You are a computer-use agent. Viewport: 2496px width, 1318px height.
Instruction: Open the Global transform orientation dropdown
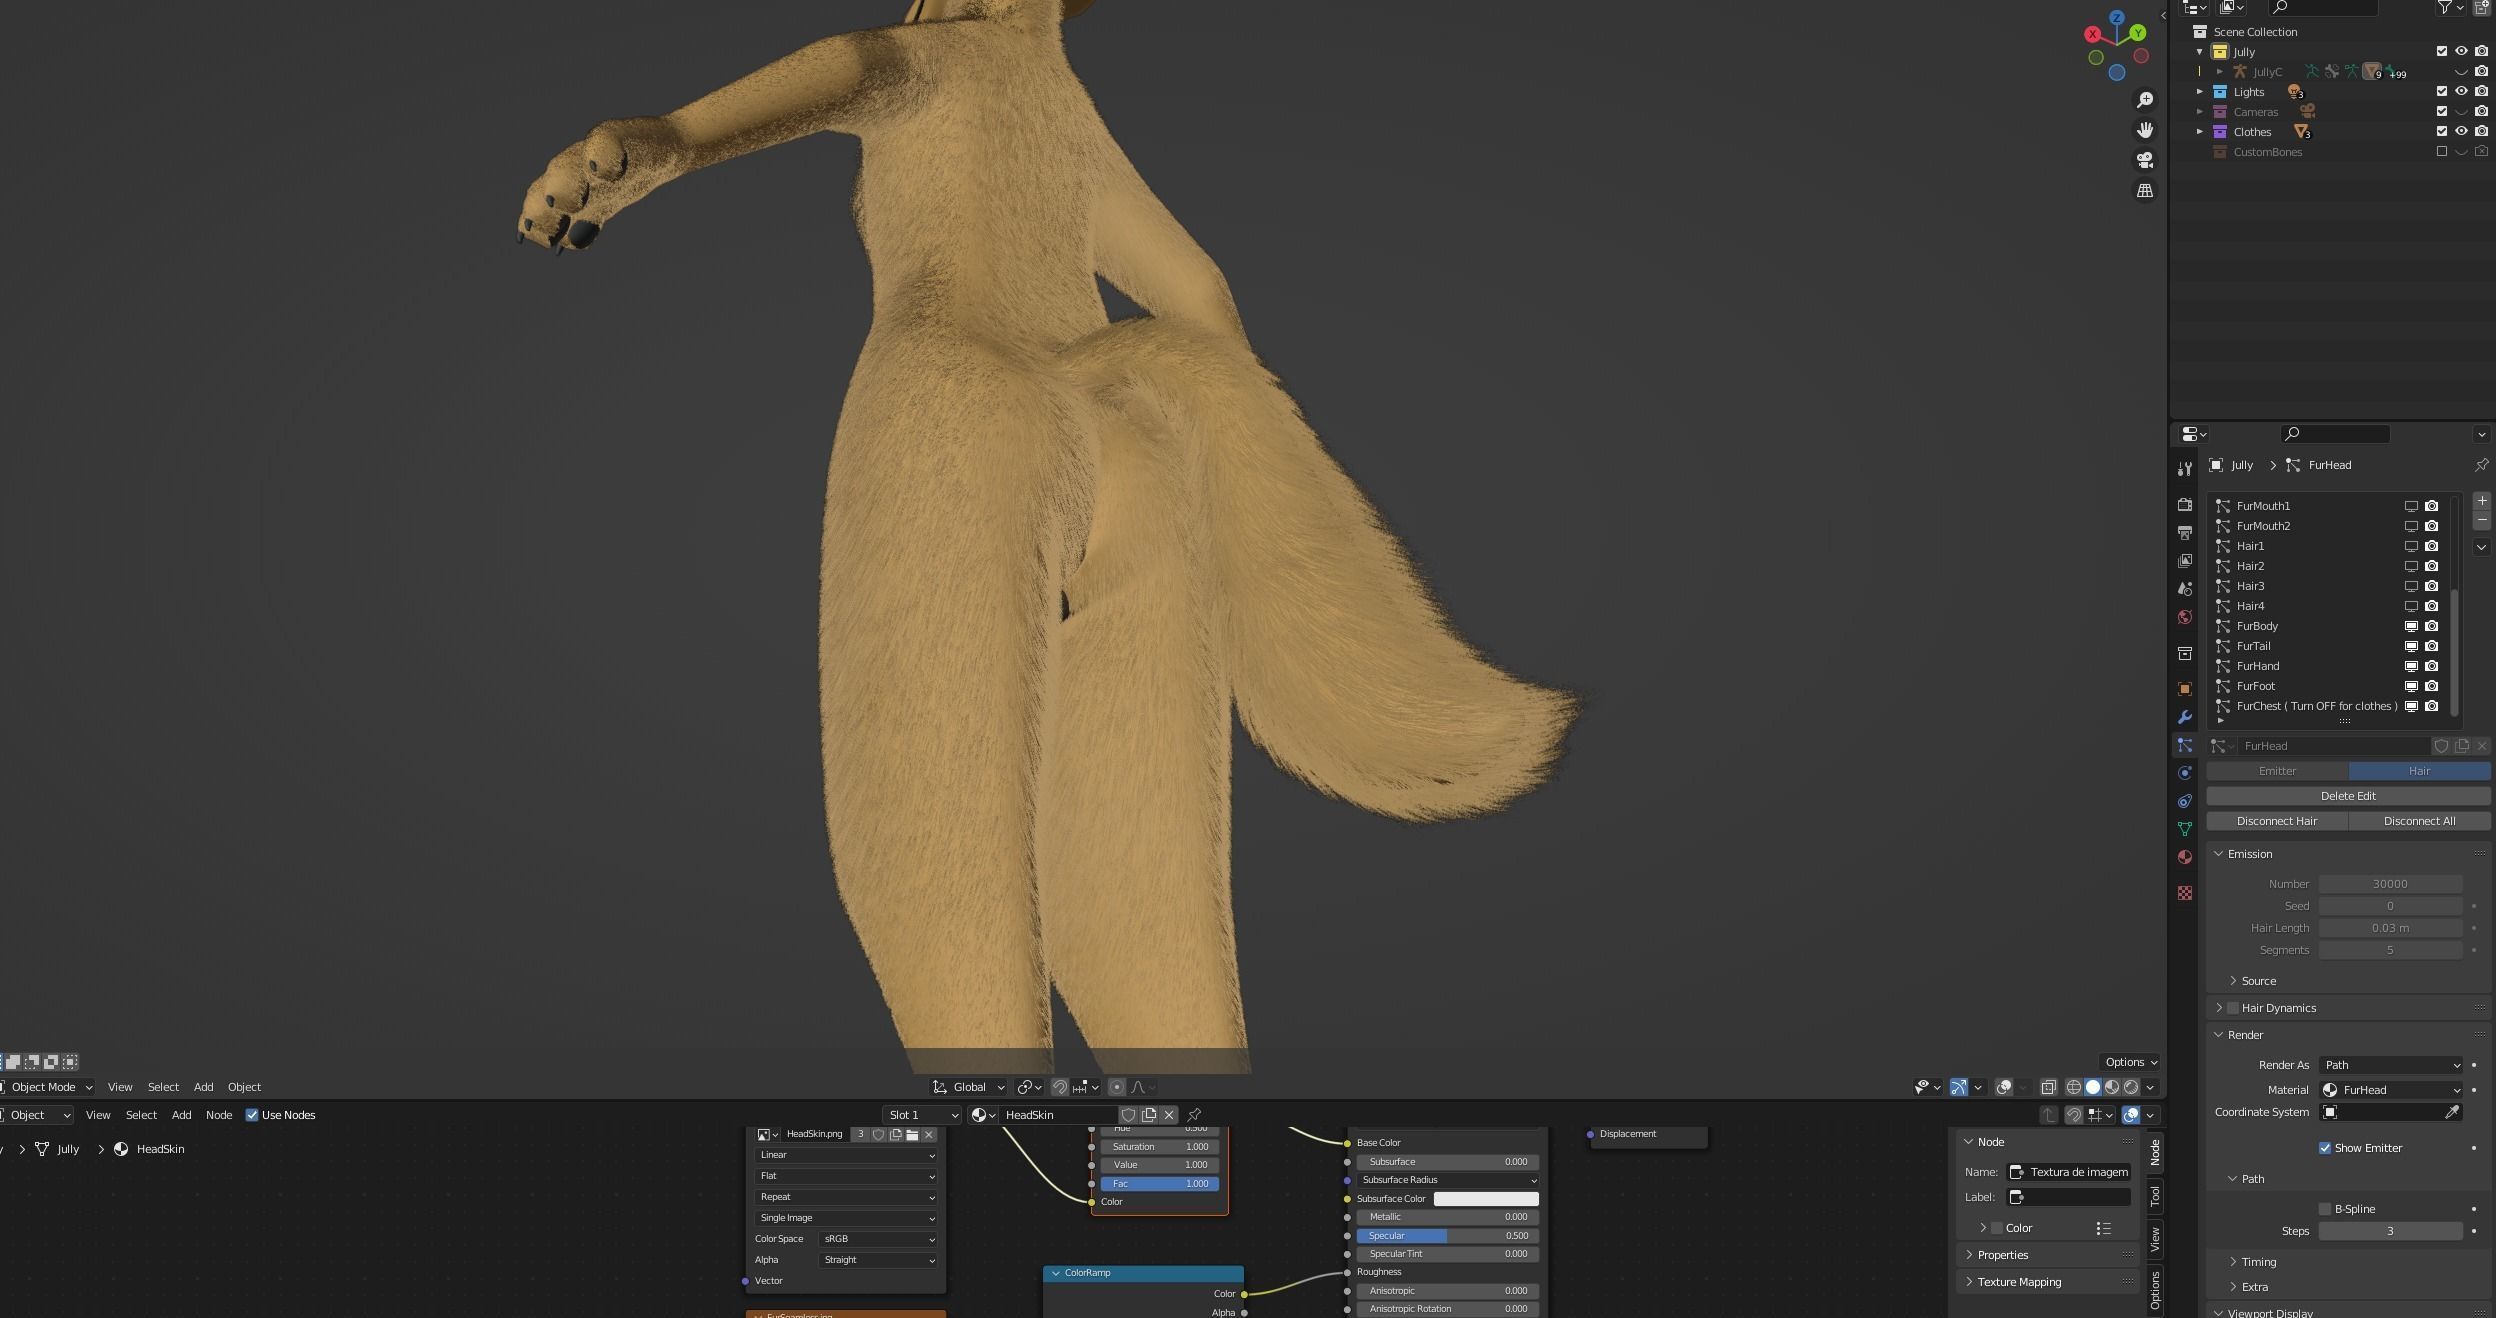(968, 1087)
